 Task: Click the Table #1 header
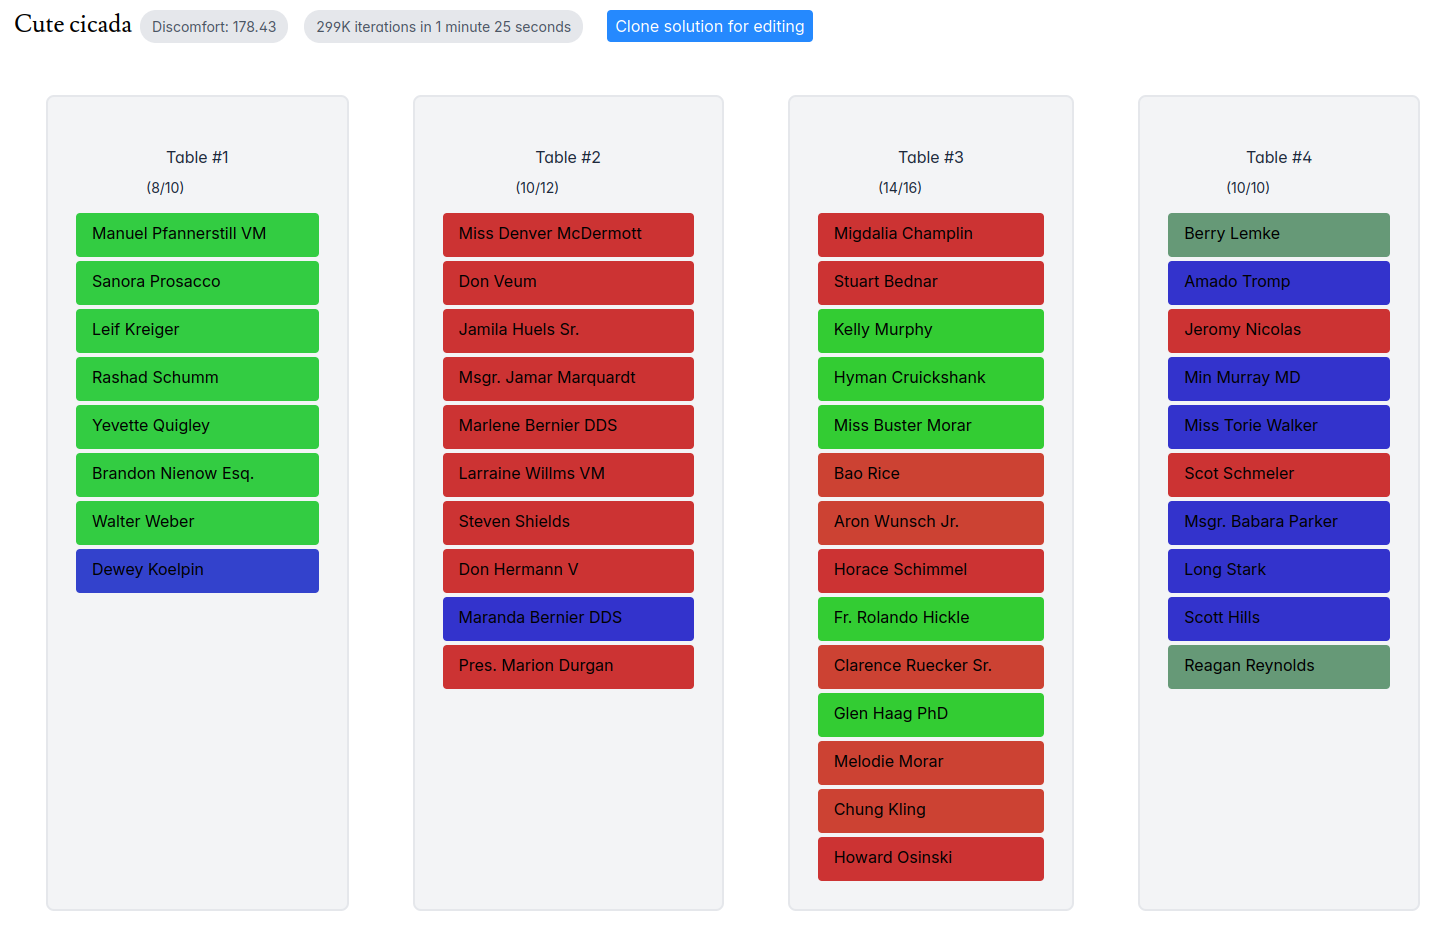coord(197,157)
